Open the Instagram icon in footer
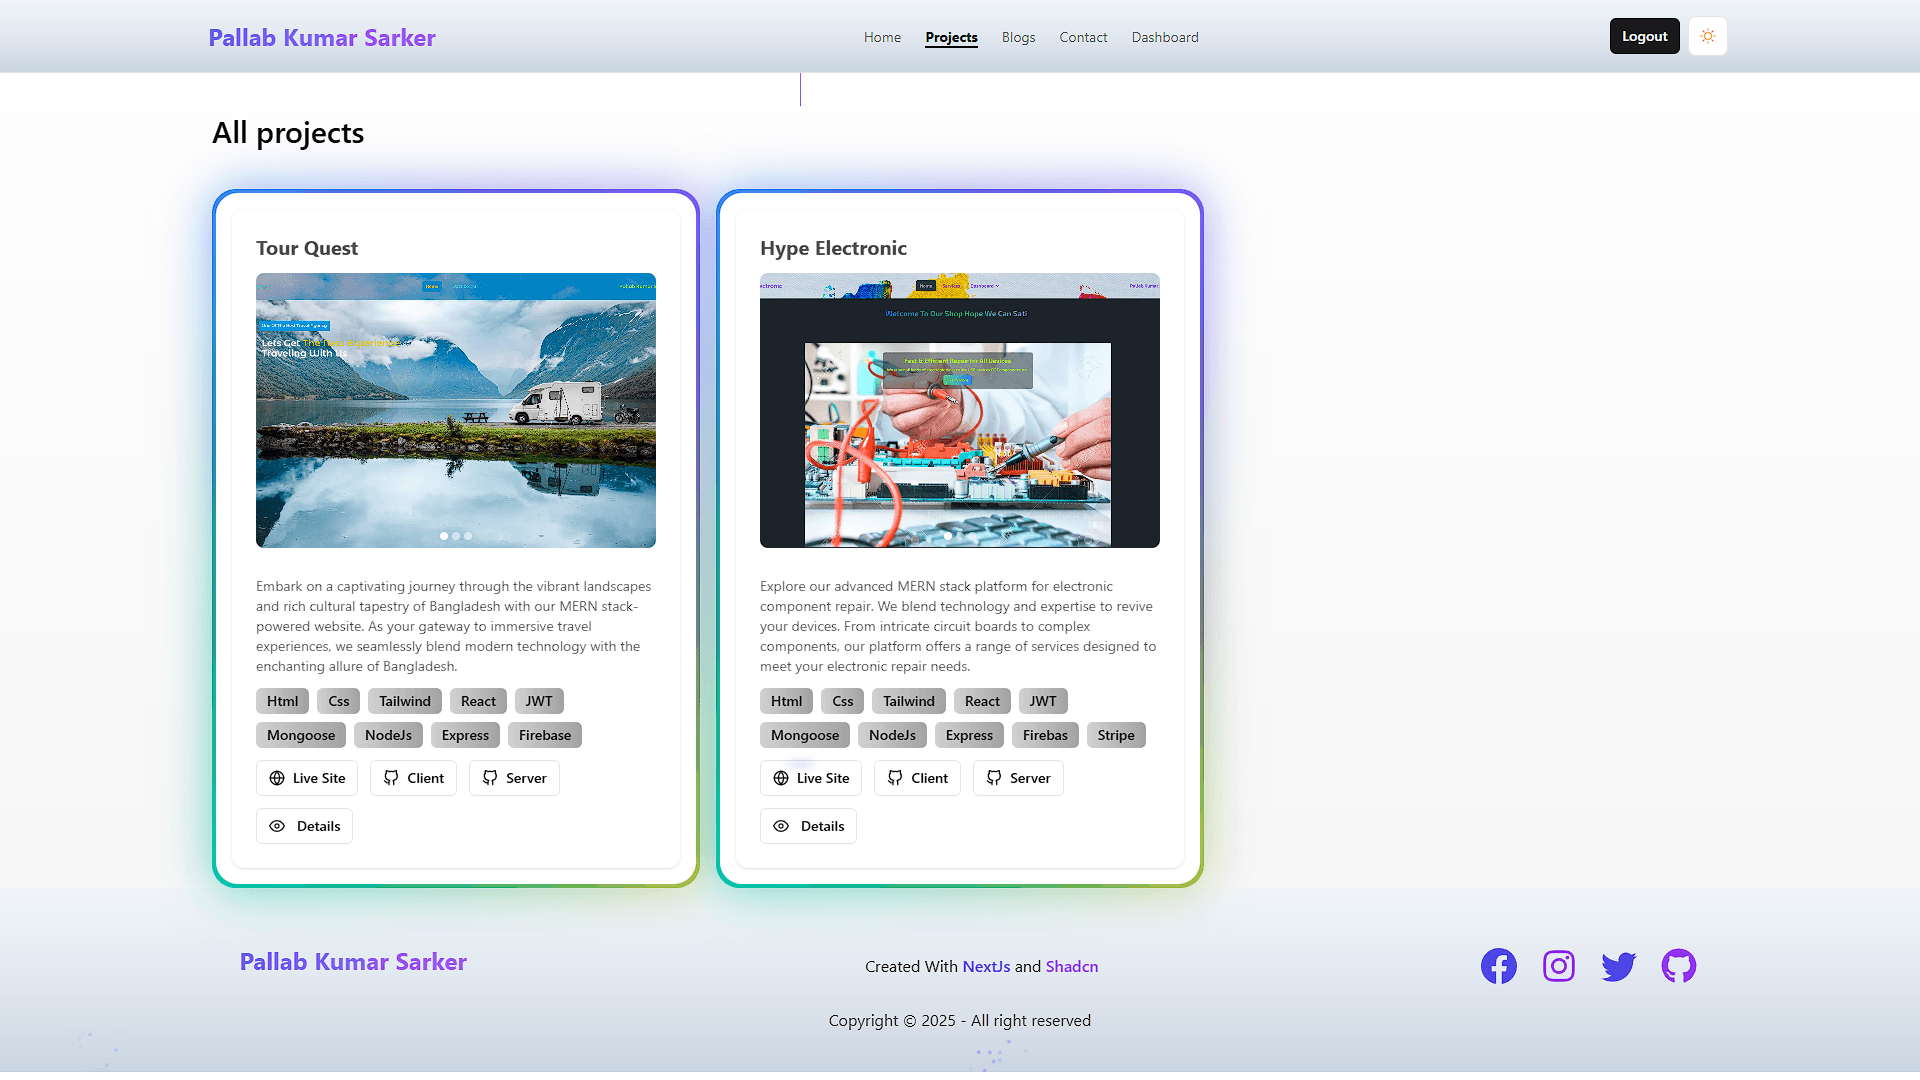 1559,966
